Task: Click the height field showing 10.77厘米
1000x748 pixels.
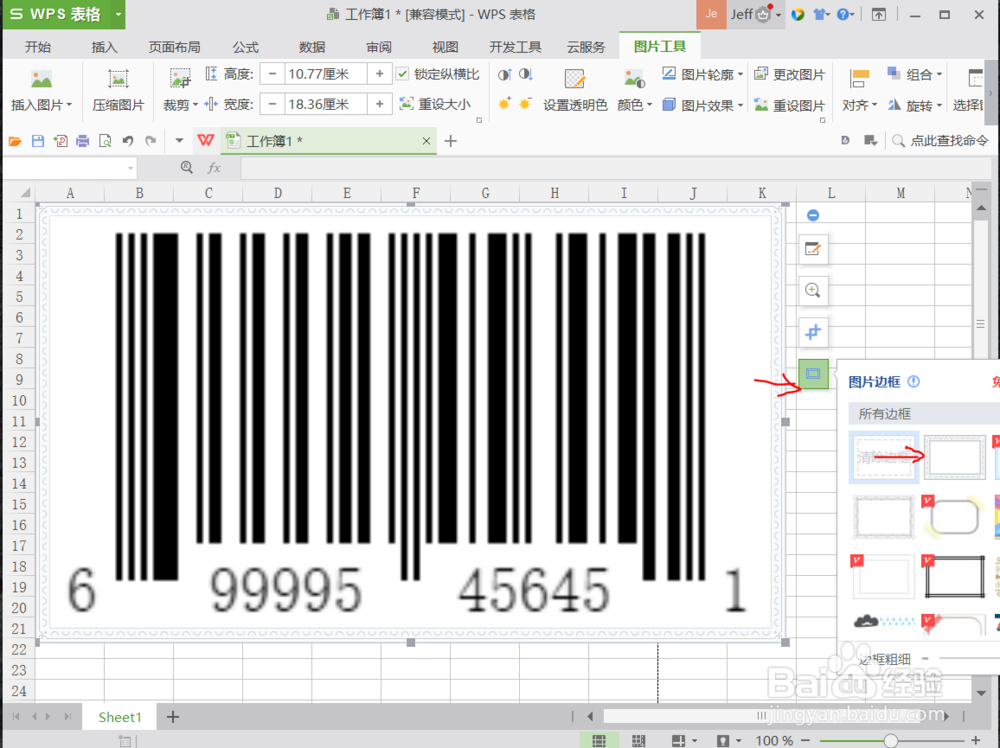Action: 325,74
